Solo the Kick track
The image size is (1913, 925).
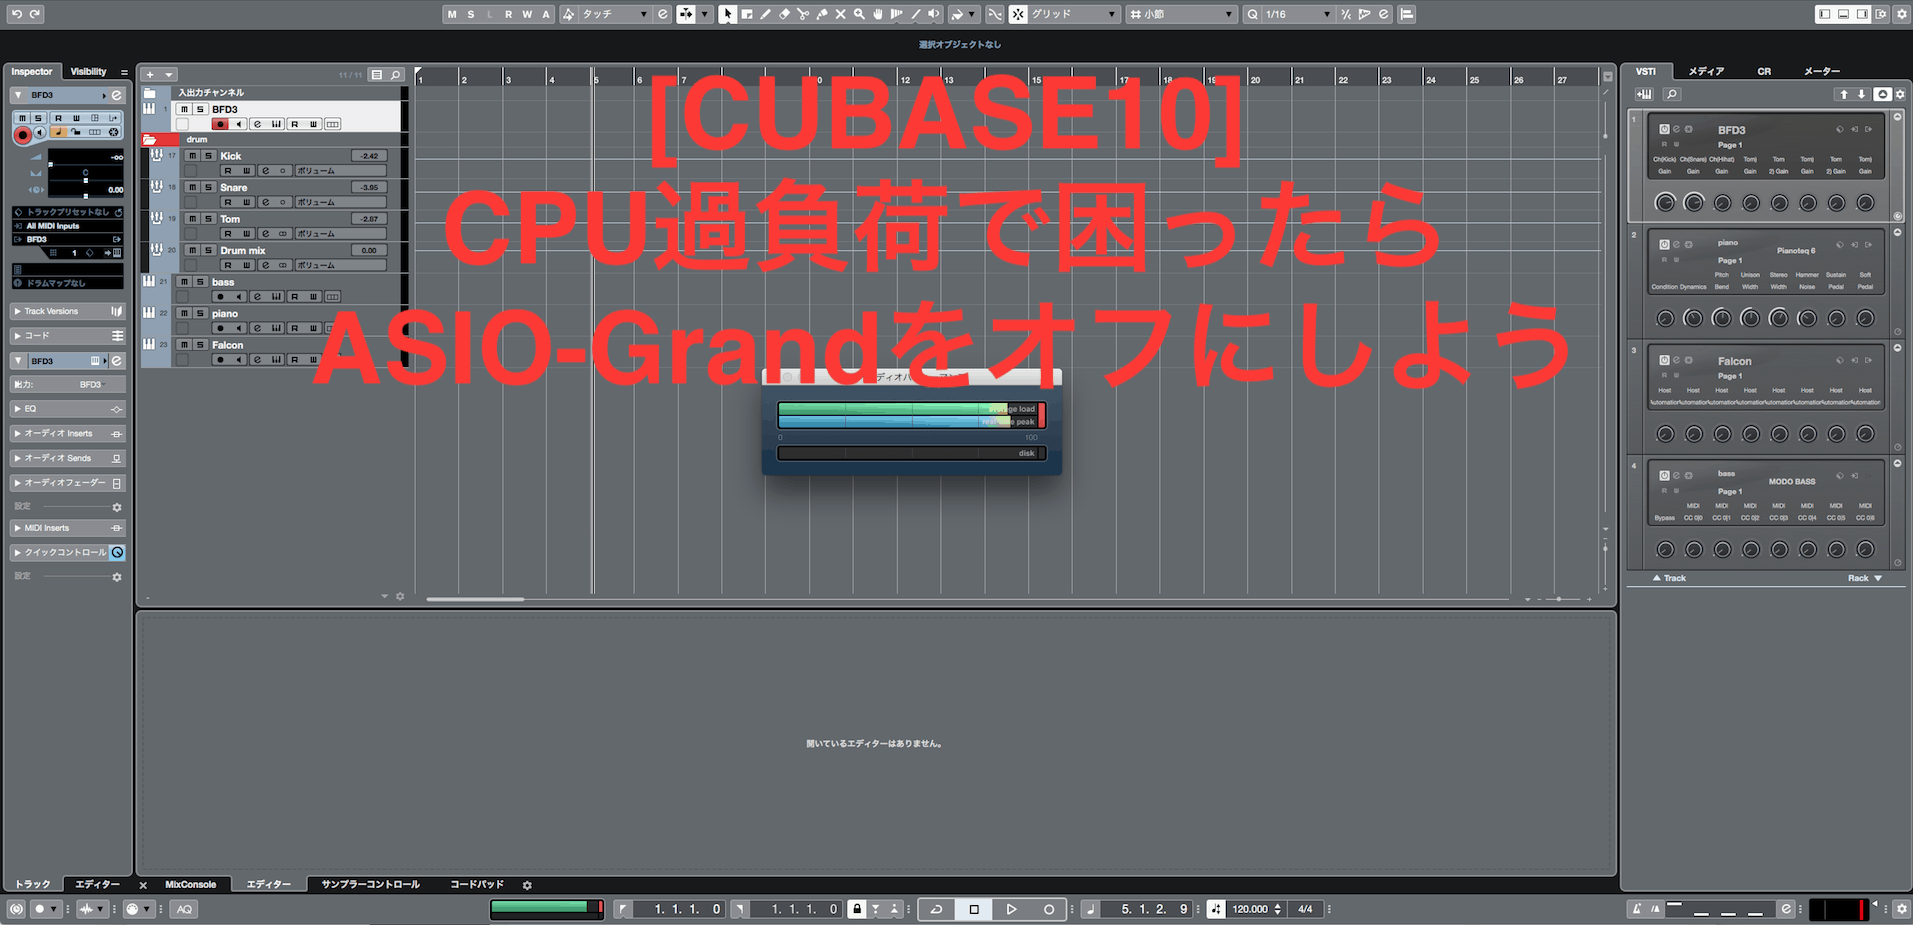pos(208,156)
